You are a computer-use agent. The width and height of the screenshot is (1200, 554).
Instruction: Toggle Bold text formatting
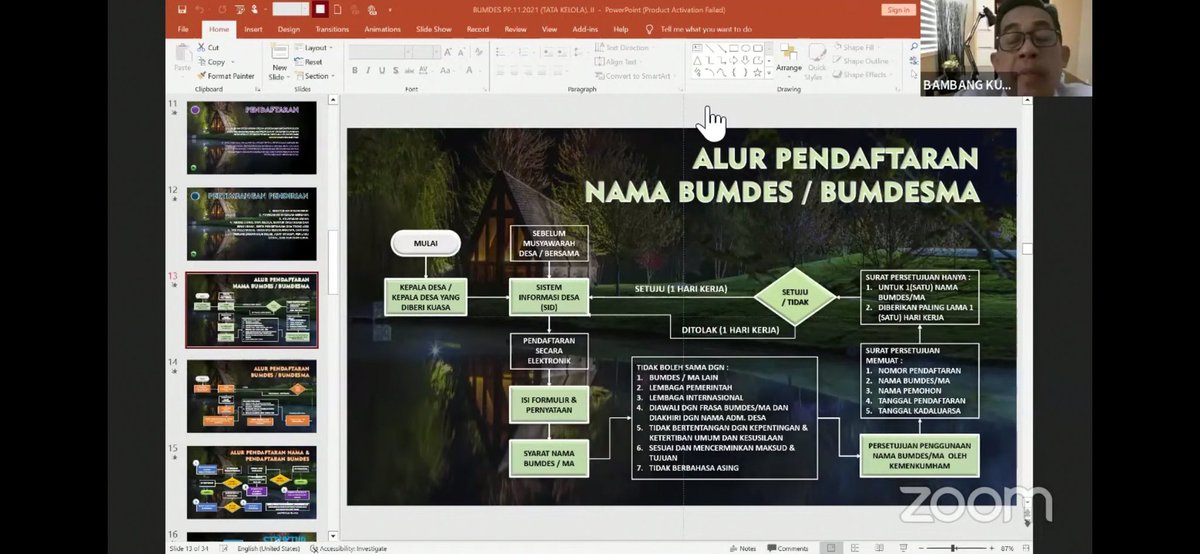pyautogui.click(x=355, y=70)
